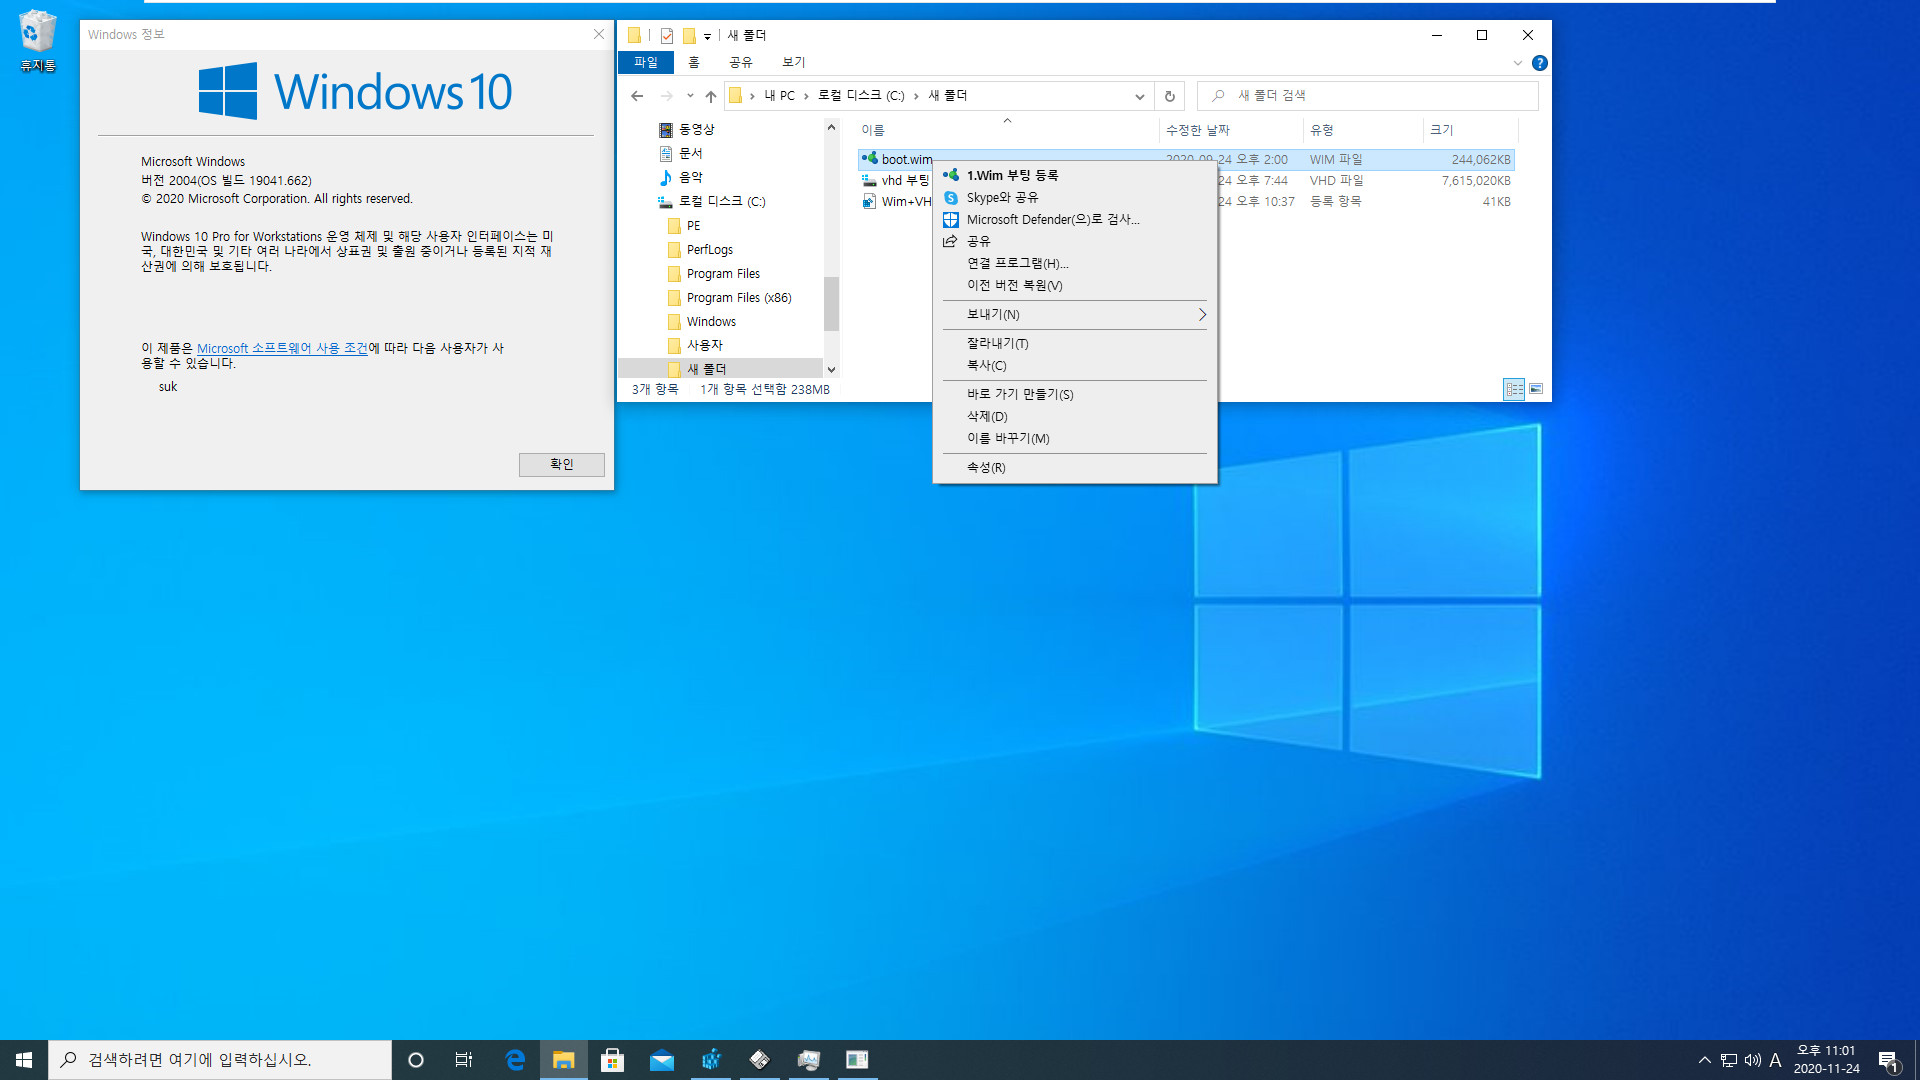Viewport: 1920px width, 1080px height.
Task: Click the boot.wim file icon
Action: click(x=869, y=159)
